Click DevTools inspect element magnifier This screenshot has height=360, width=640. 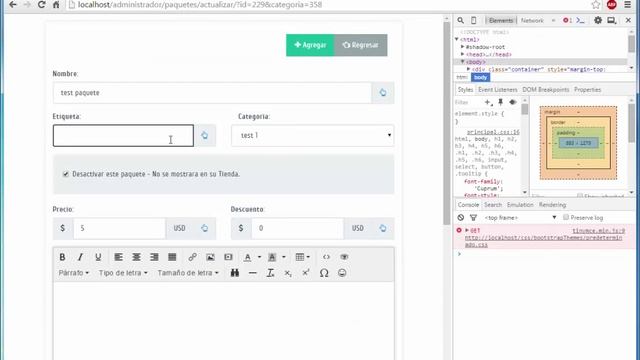(460, 20)
